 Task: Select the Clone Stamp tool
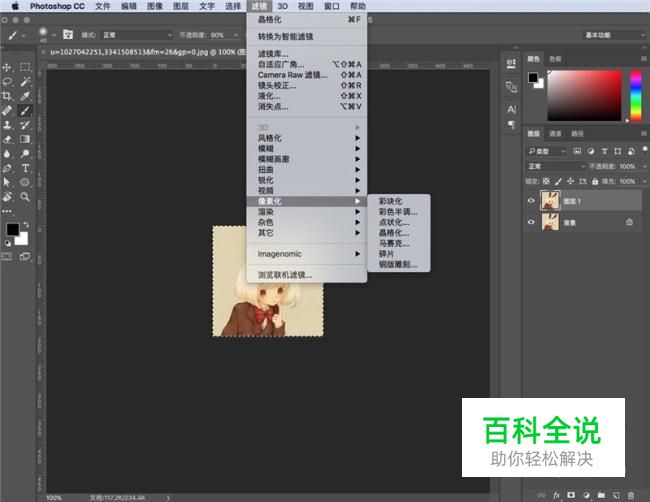7,125
